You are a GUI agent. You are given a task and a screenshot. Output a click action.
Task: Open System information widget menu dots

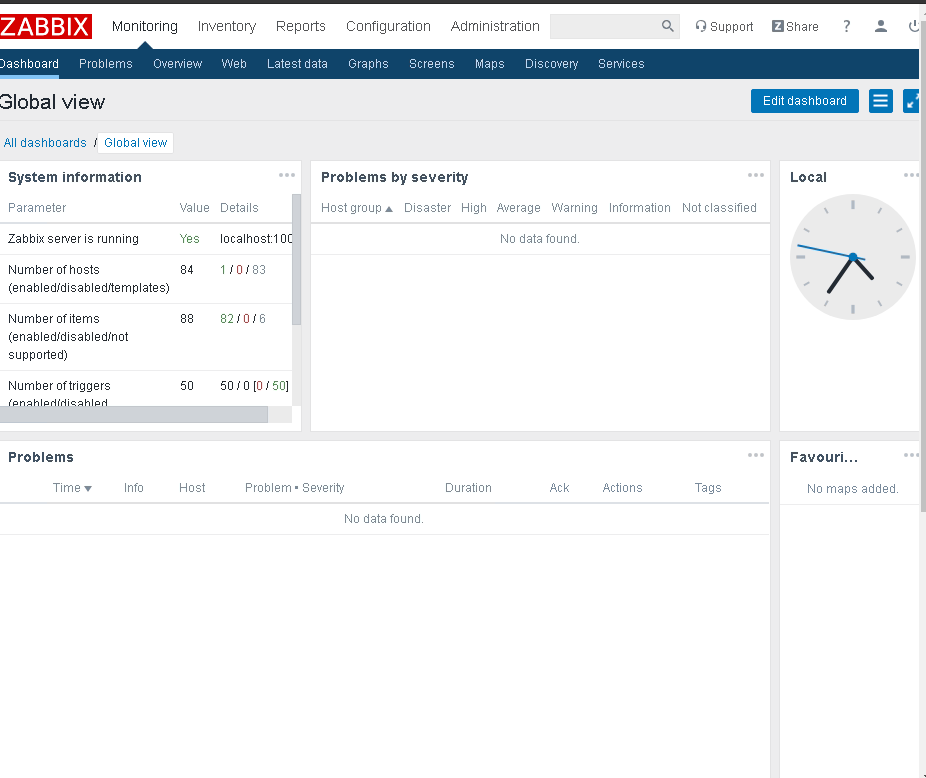[286, 175]
